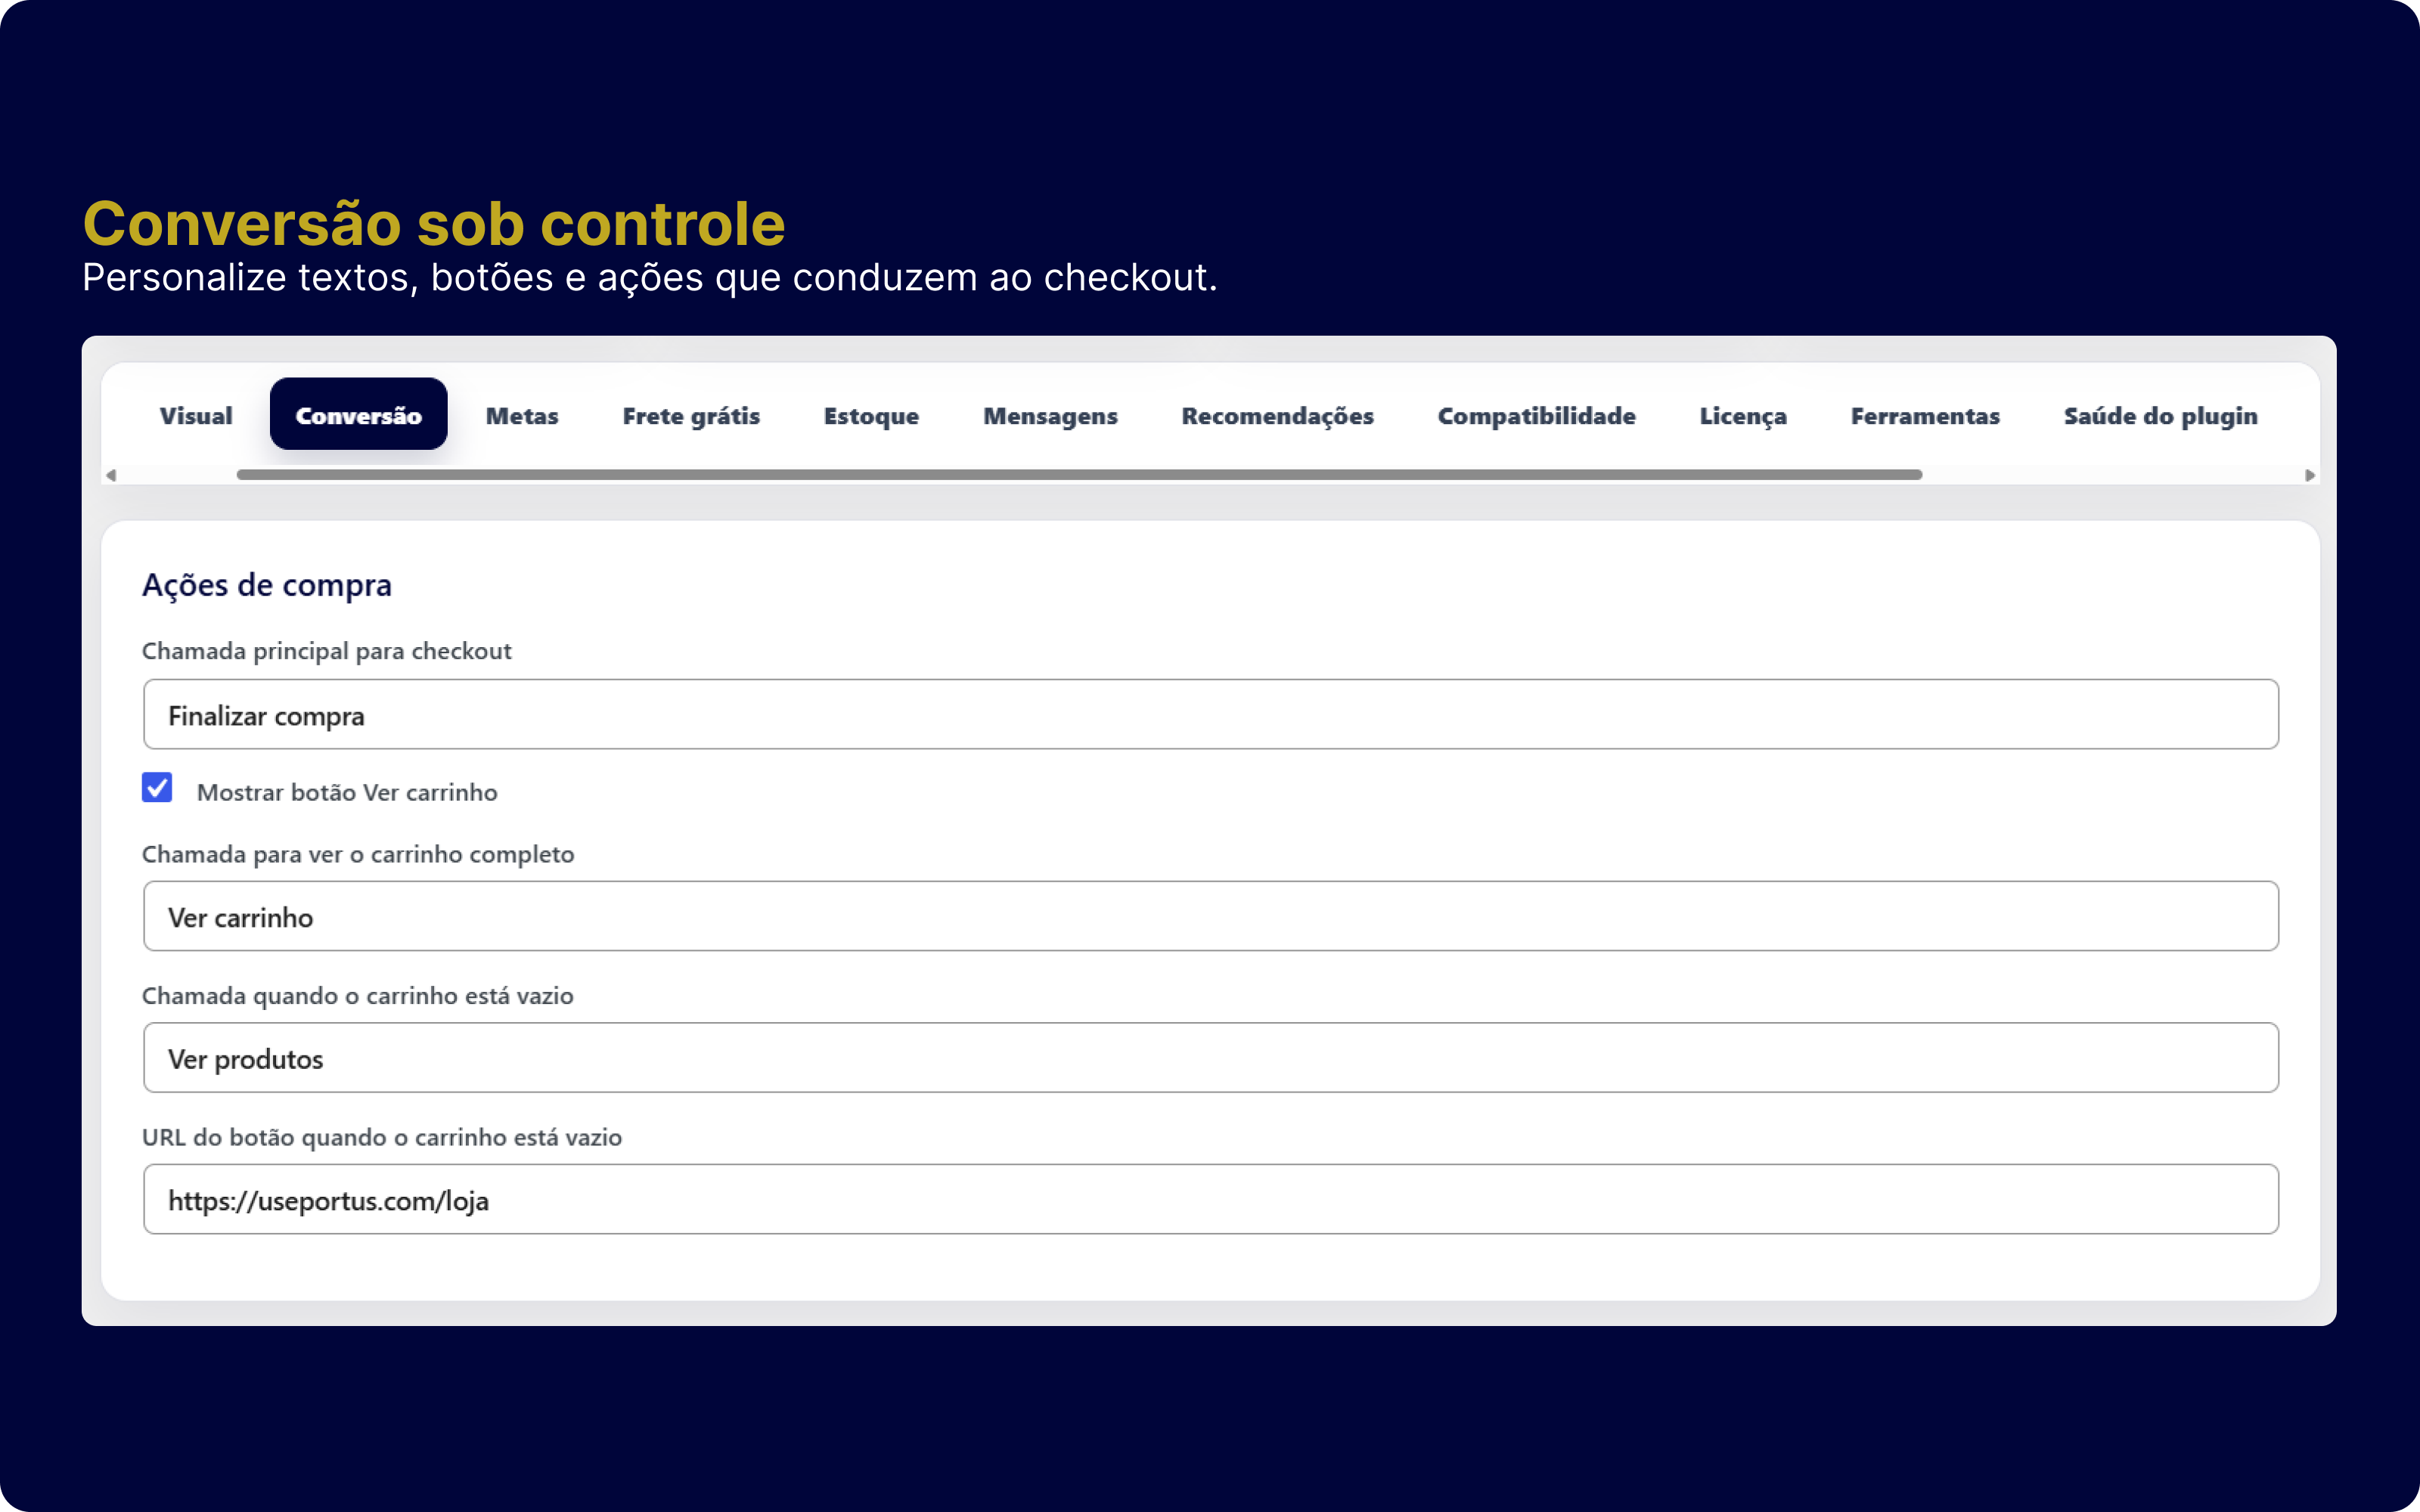Image resolution: width=2420 pixels, height=1512 pixels.
Task: Focus the Ver produtos text field
Action: pyautogui.click(x=1210, y=1057)
